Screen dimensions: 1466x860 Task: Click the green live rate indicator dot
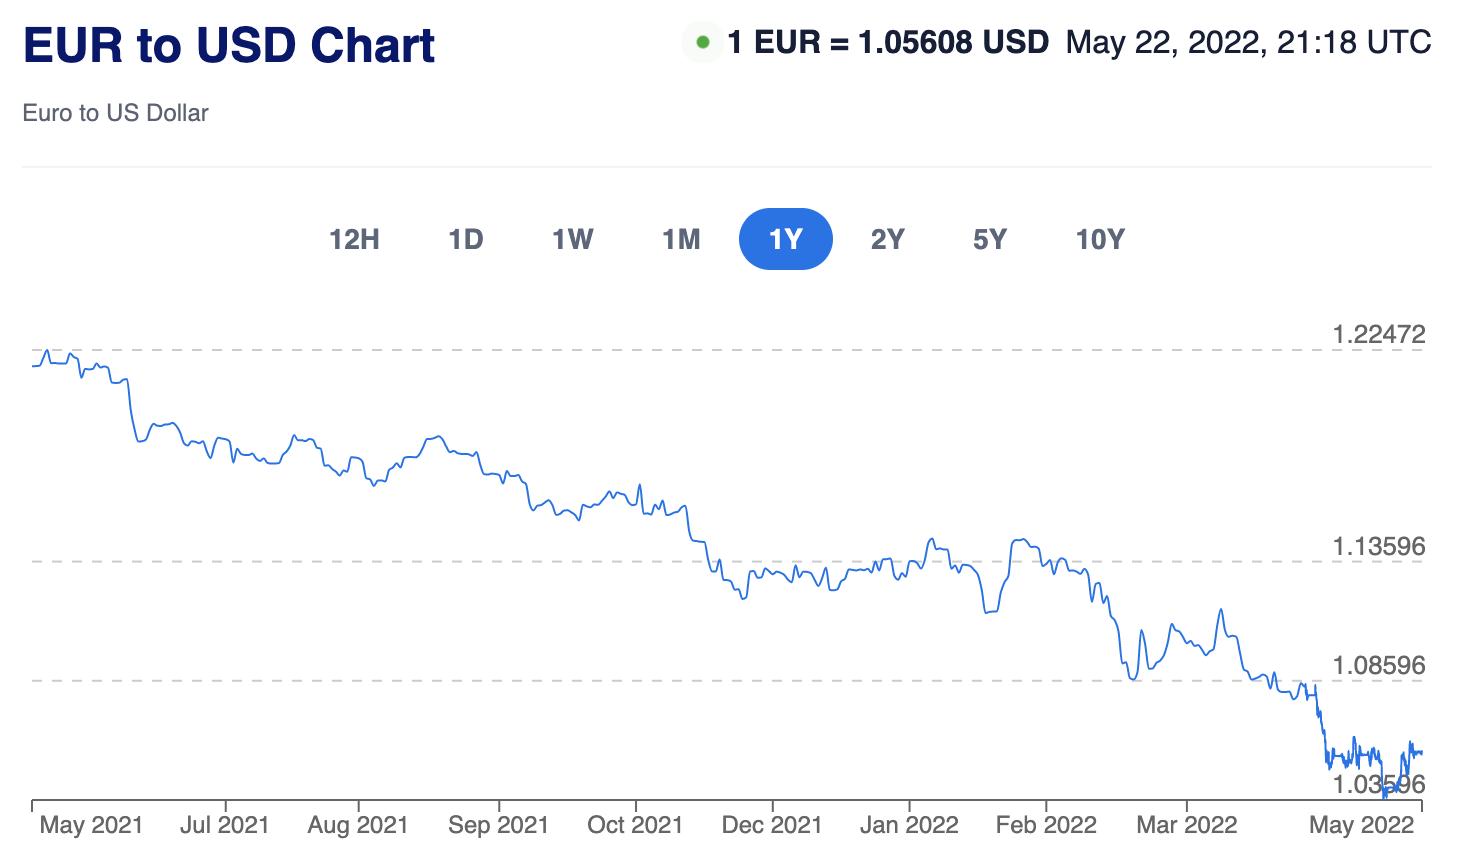pyautogui.click(x=703, y=43)
